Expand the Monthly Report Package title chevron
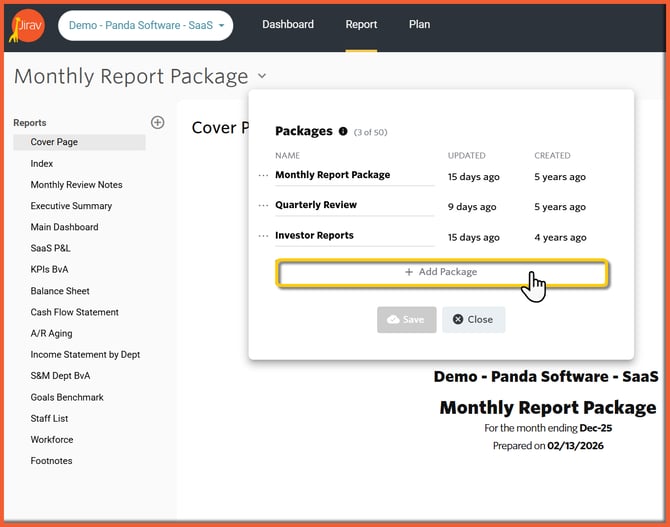Image resolution: width=670 pixels, height=527 pixels. click(x=262, y=76)
